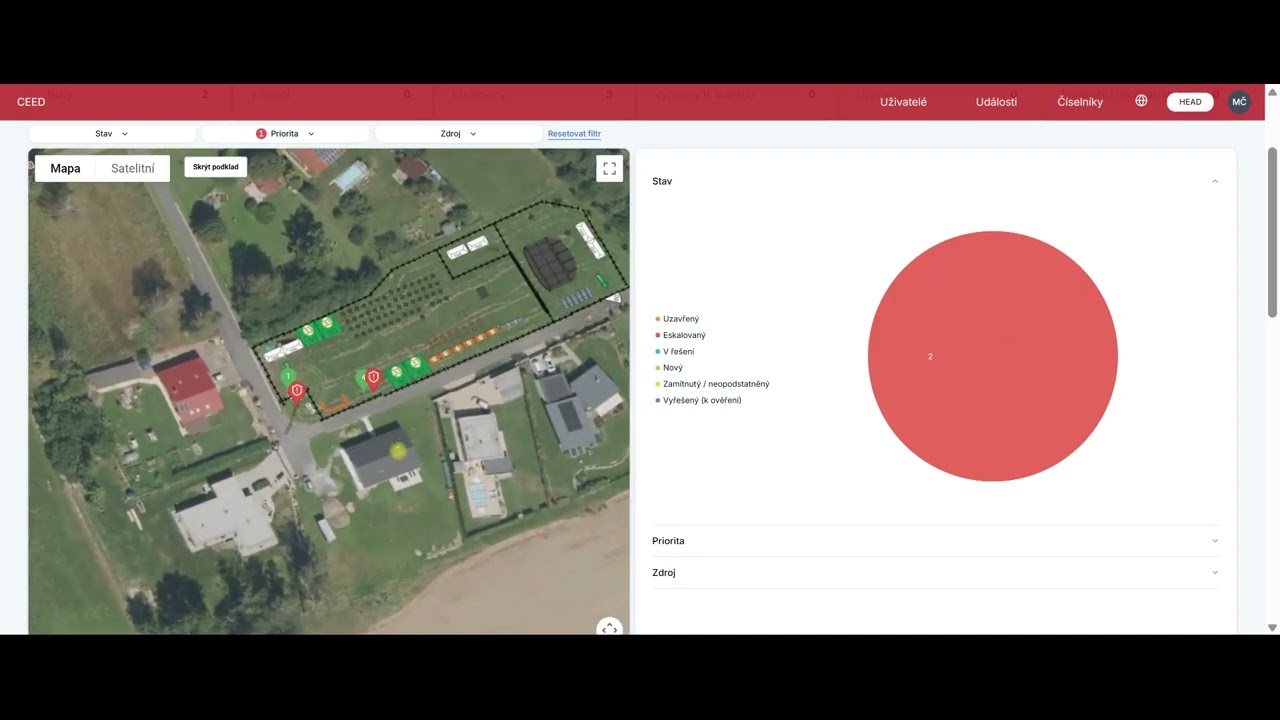This screenshot has width=1280, height=720.
Task: Click the red alert marker near road corner
Action: click(297, 392)
